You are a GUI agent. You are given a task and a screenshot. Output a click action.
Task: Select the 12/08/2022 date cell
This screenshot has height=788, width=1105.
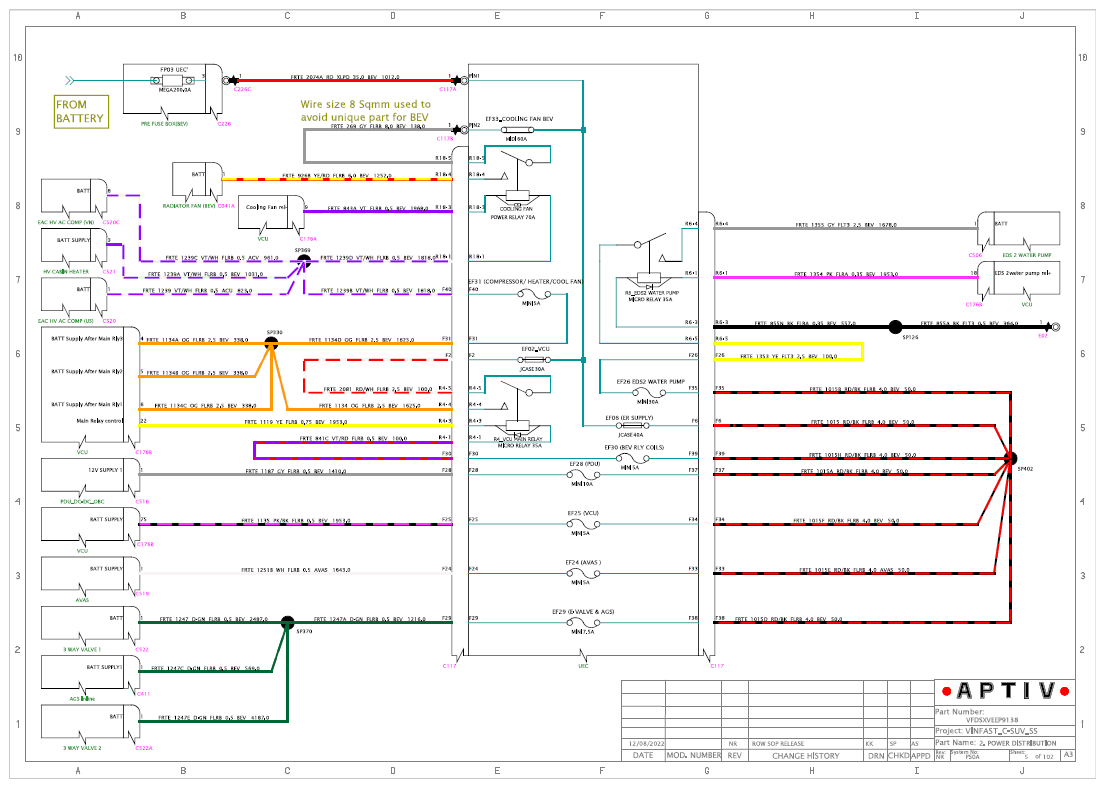[x=646, y=744]
